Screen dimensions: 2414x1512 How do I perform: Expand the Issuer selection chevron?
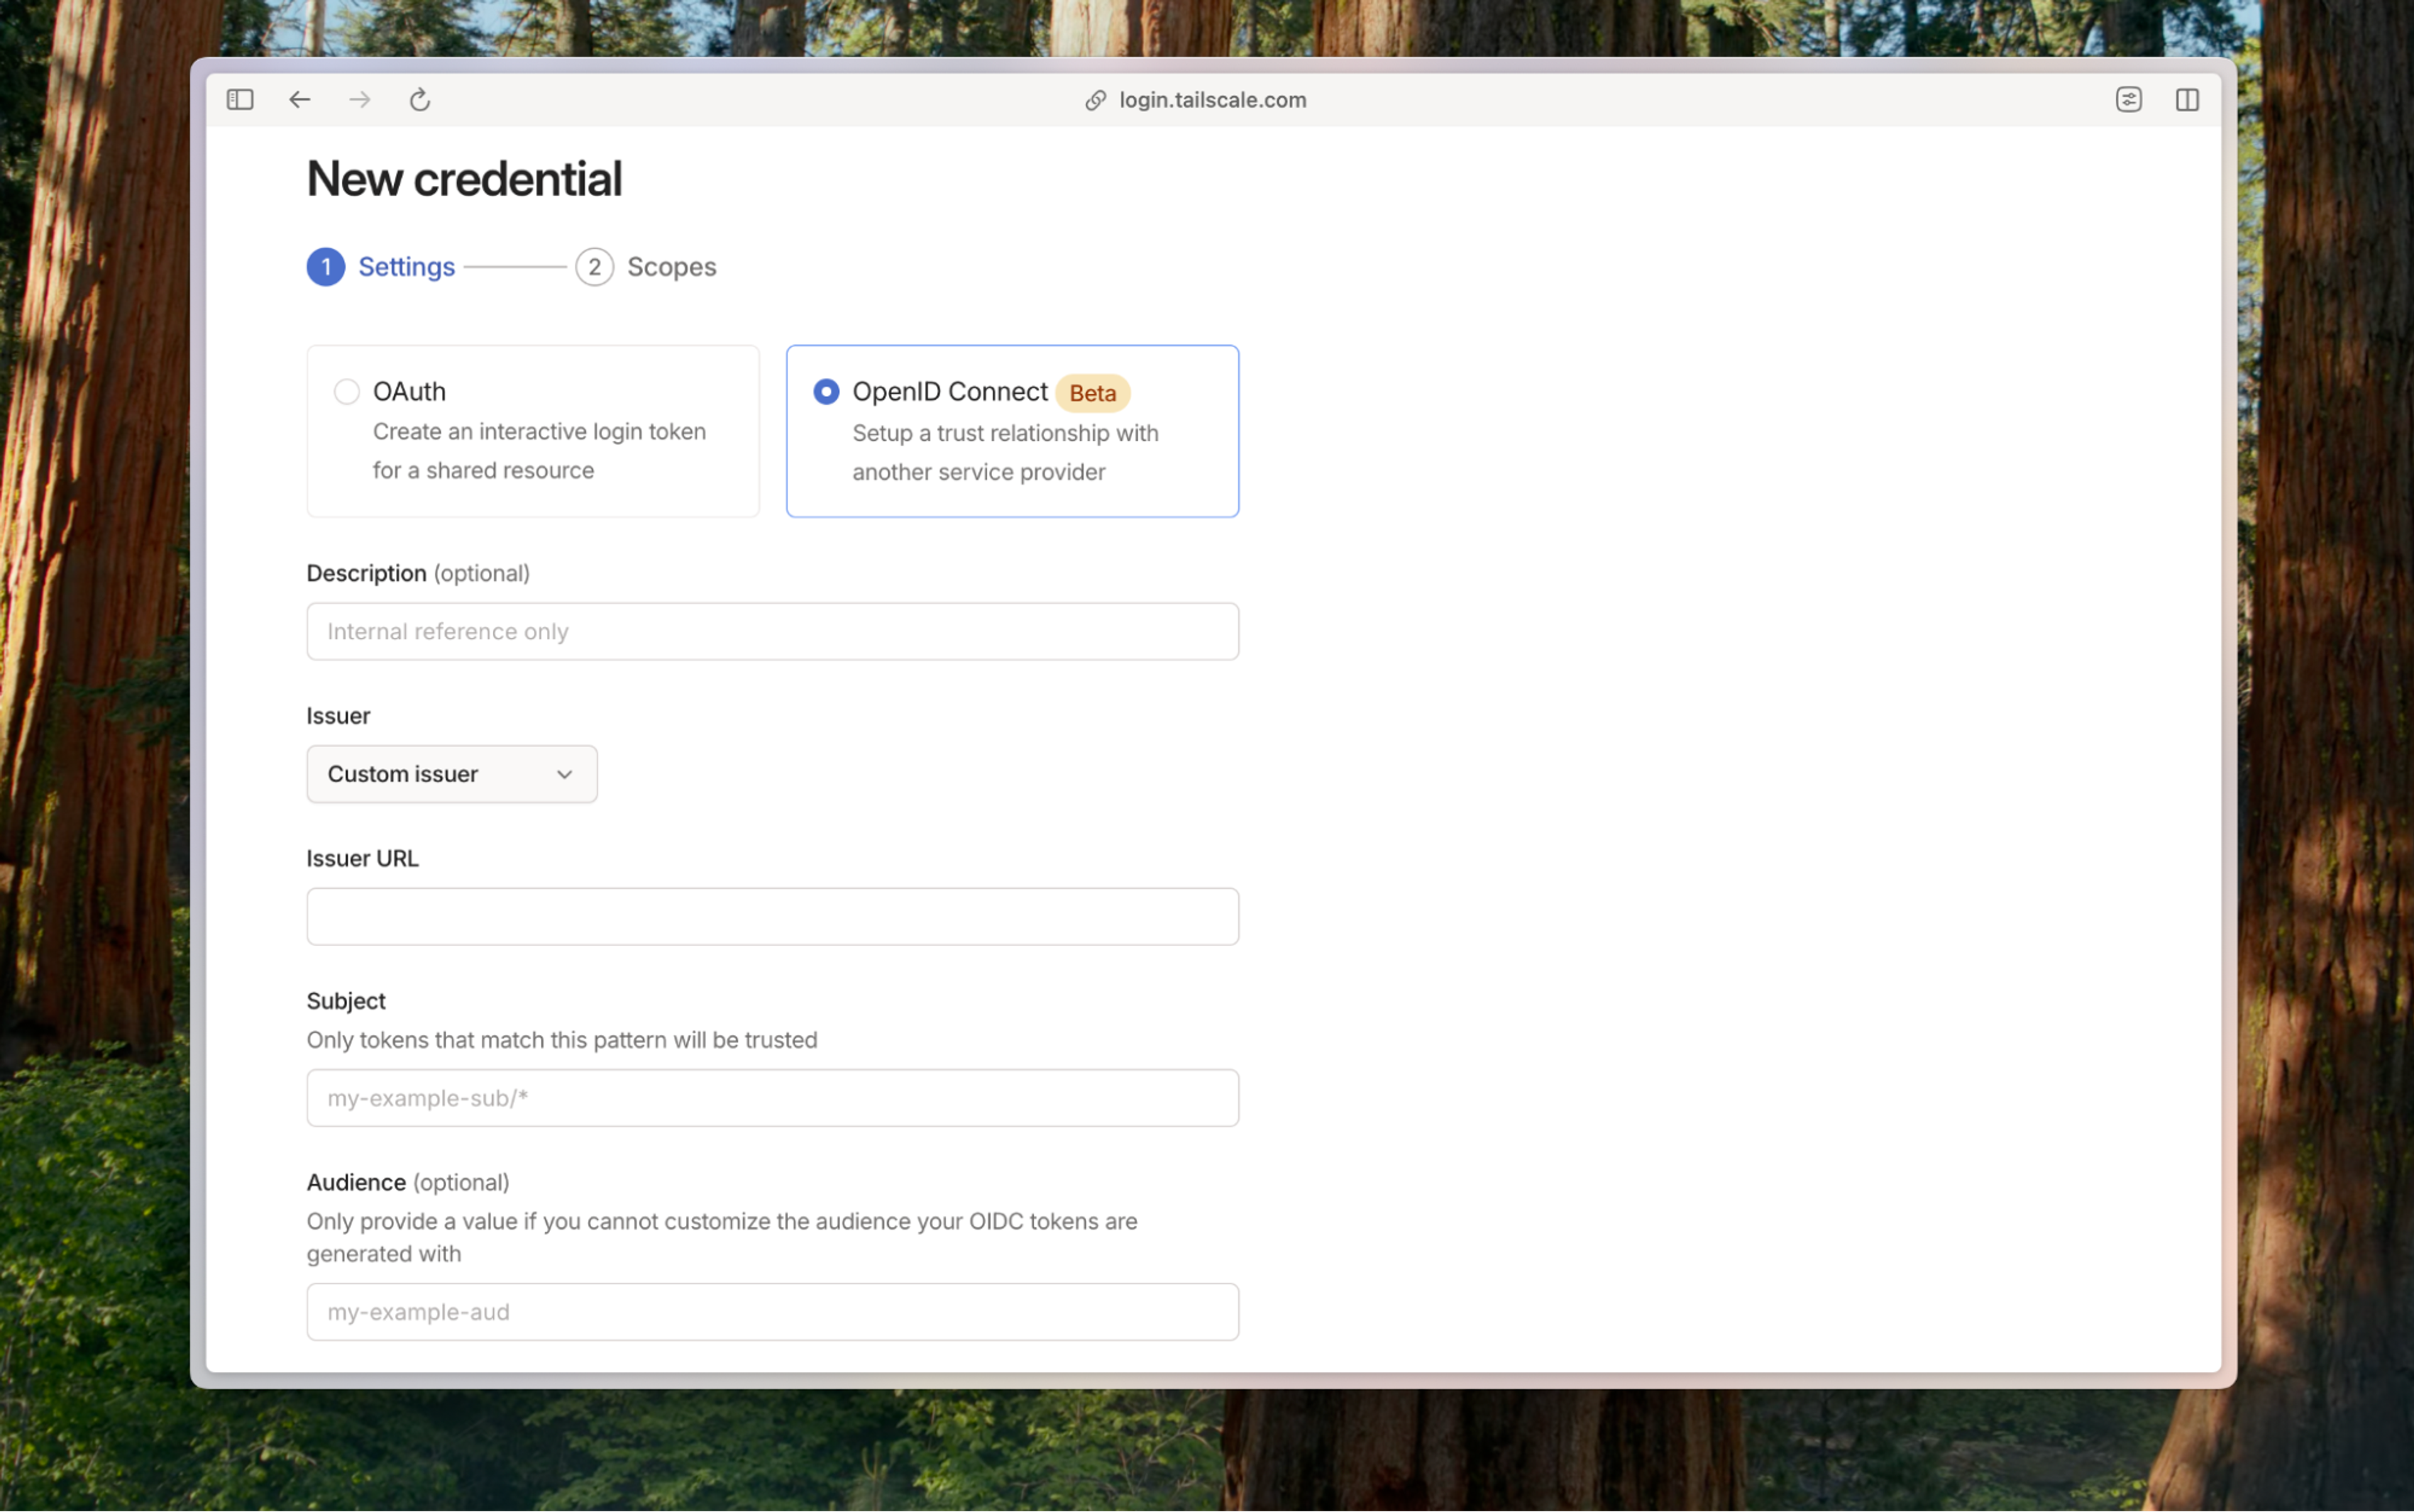click(x=564, y=773)
